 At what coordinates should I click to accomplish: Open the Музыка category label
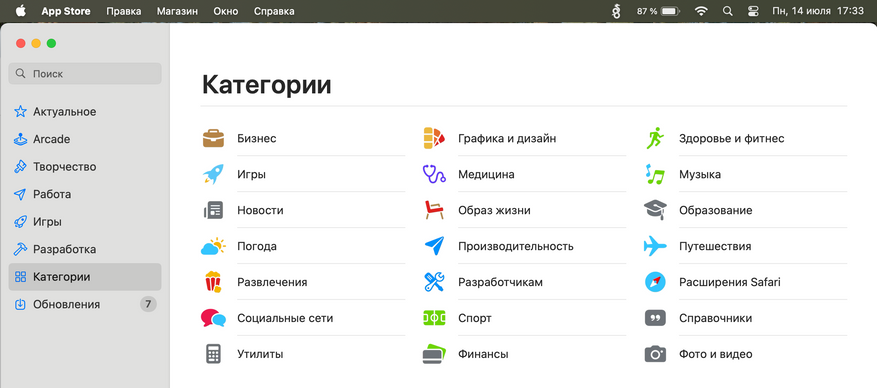pyautogui.click(x=700, y=174)
